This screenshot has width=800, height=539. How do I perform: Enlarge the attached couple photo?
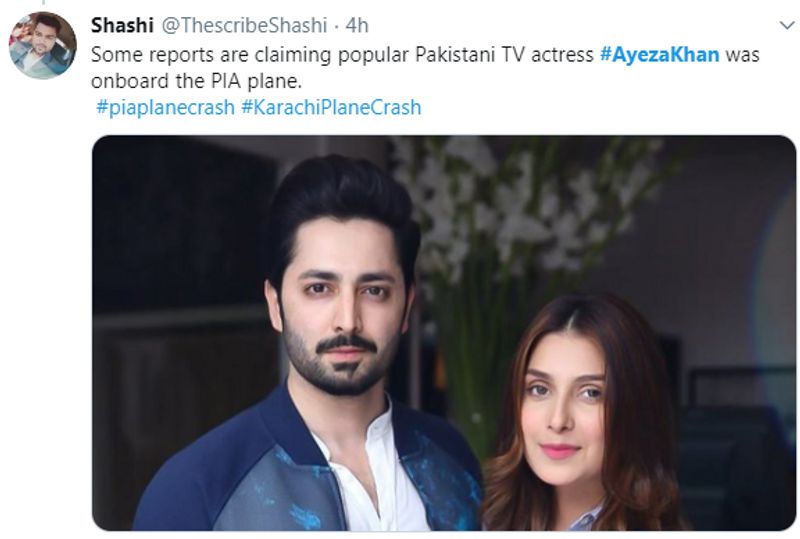coord(444,333)
